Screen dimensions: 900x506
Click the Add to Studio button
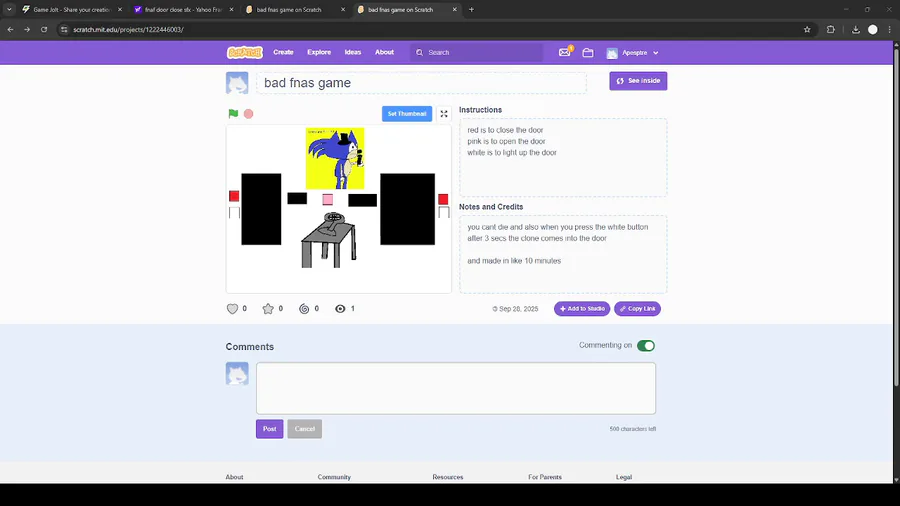point(582,309)
